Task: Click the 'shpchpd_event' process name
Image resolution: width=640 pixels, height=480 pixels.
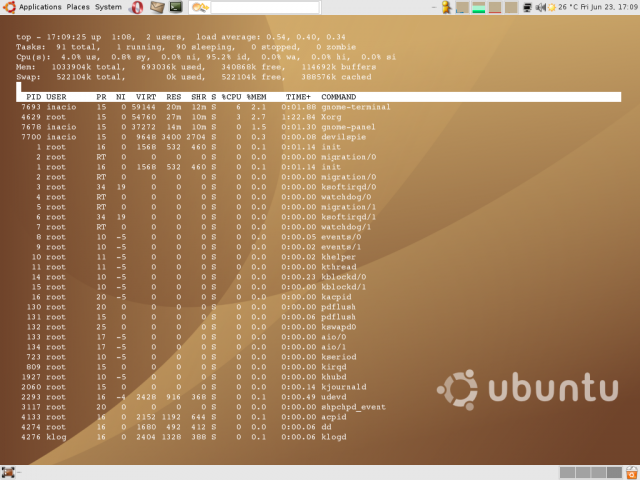Action: (x=353, y=407)
